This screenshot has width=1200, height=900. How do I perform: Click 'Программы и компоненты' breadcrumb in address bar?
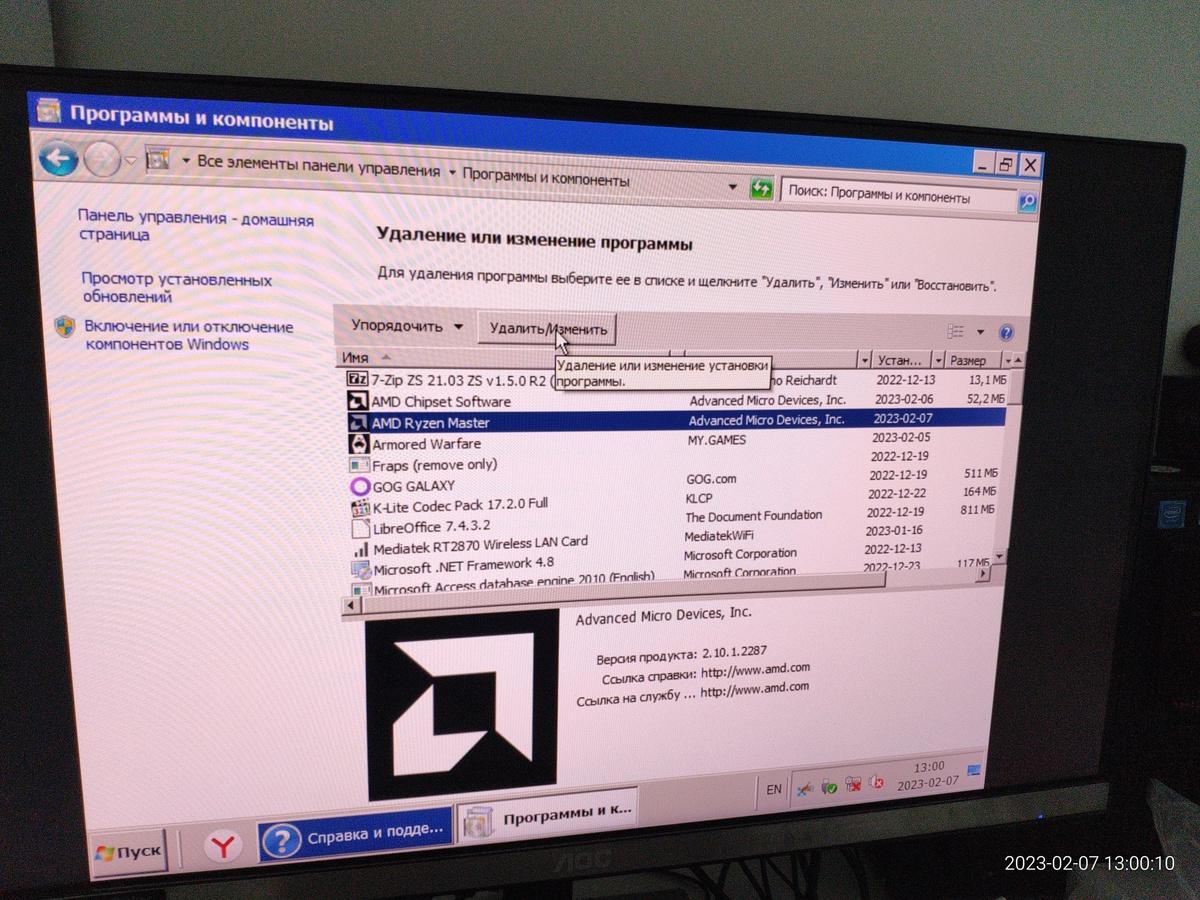point(546,180)
